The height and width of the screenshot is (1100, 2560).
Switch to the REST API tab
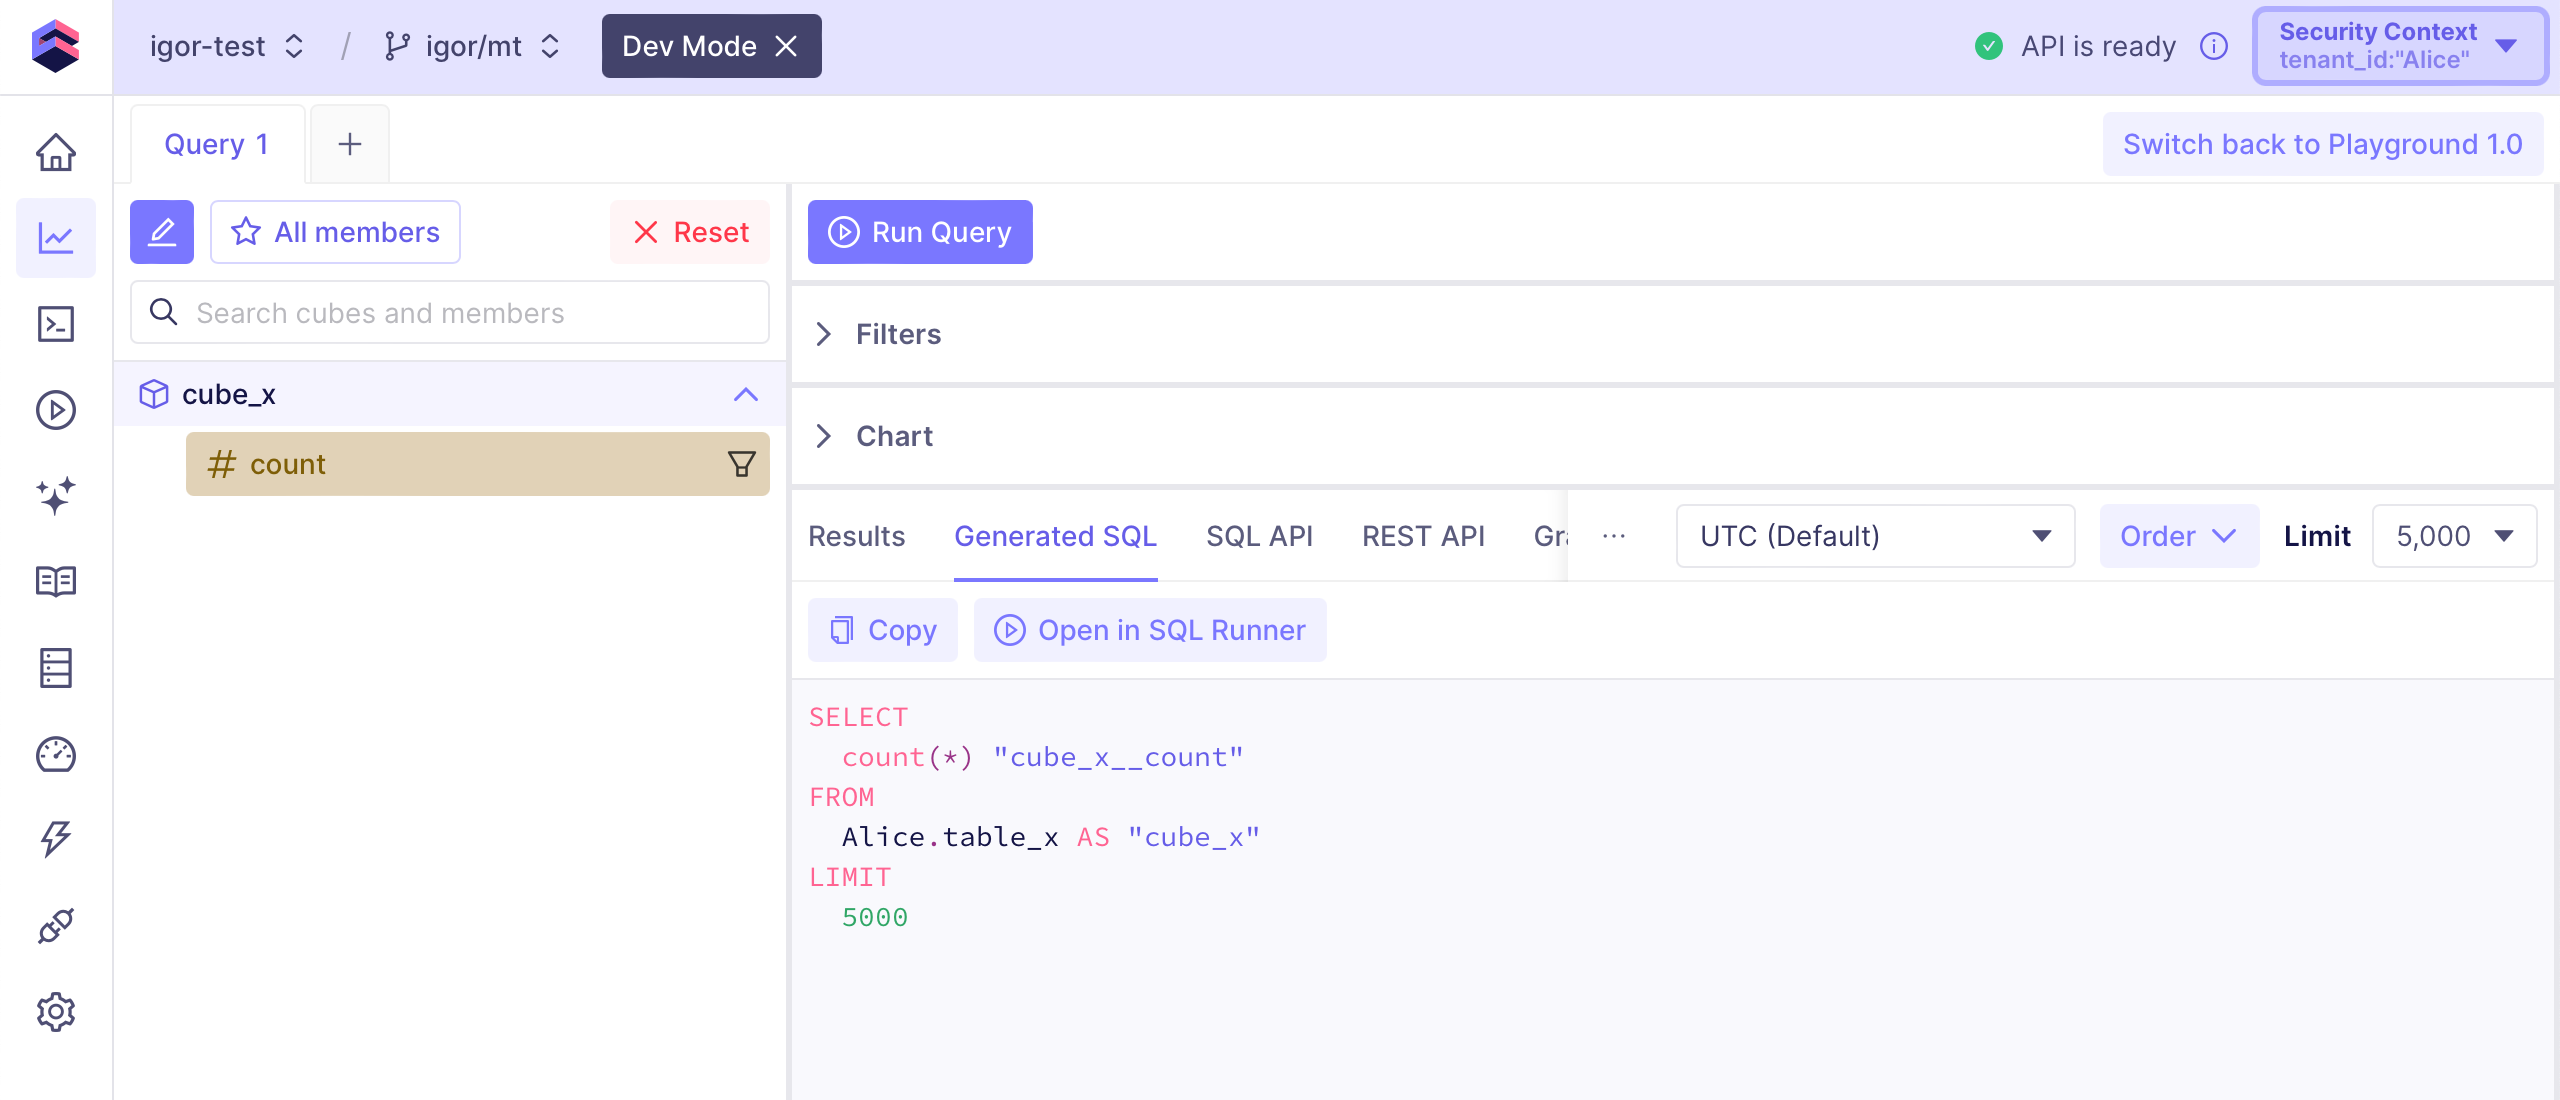click(x=1422, y=536)
